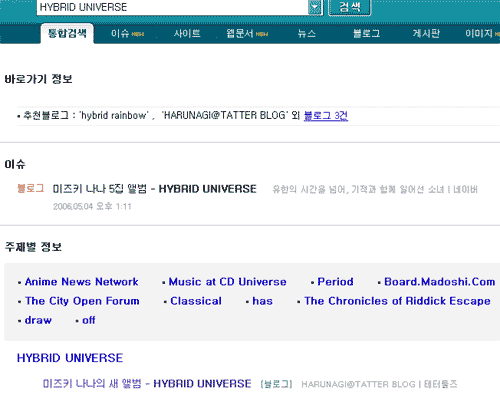
Task: Click the 바로가기 정보 section heading
Action: [x=39, y=79]
